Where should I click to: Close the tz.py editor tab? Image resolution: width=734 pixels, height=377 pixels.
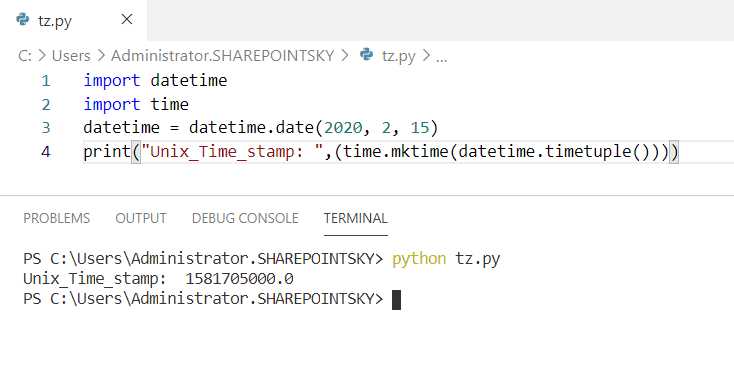127,19
